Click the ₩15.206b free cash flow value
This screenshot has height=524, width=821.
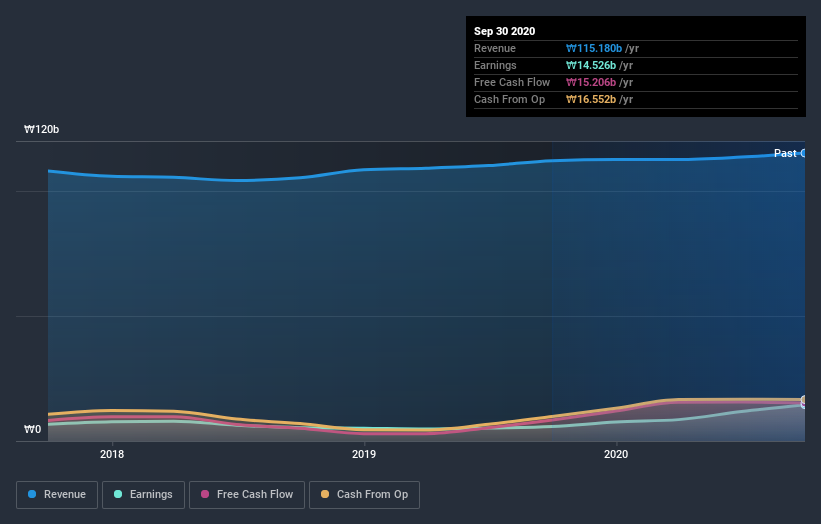pyautogui.click(x=591, y=82)
